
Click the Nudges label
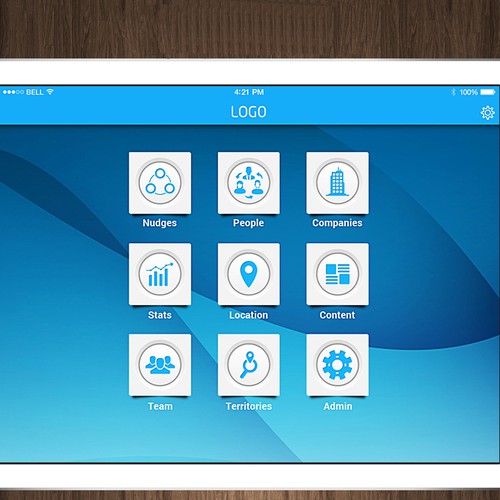coord(160,223)
